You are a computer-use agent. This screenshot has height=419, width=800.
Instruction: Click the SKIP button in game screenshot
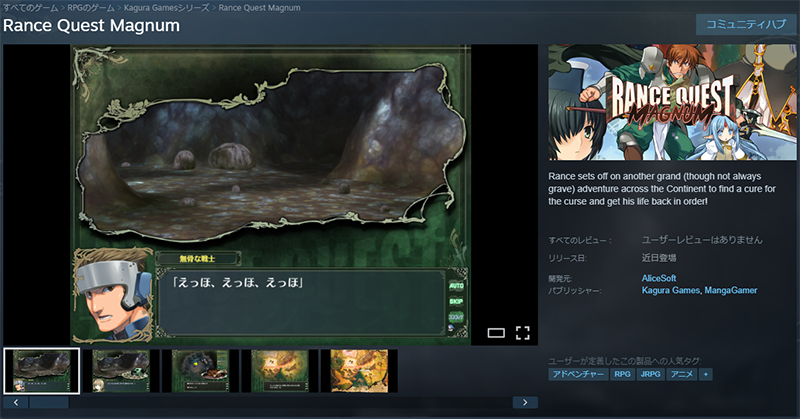455,301
